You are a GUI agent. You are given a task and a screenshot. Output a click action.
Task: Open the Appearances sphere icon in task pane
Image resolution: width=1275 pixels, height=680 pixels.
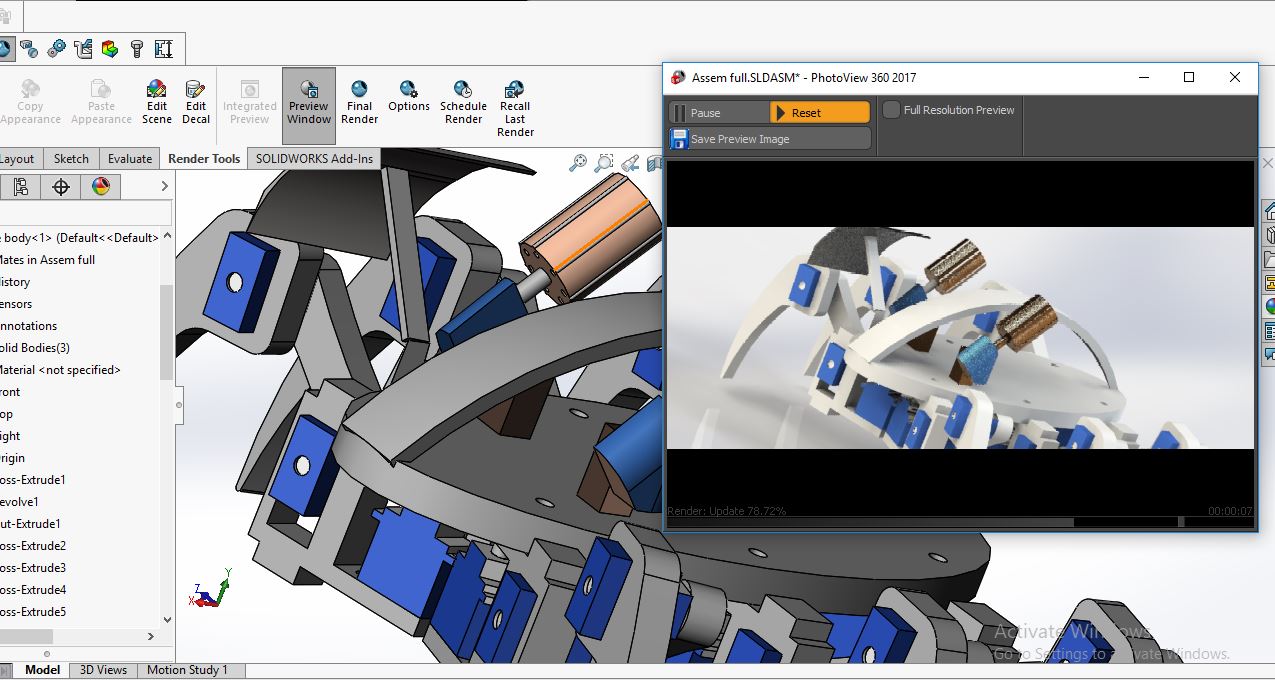coord(1269,307)
